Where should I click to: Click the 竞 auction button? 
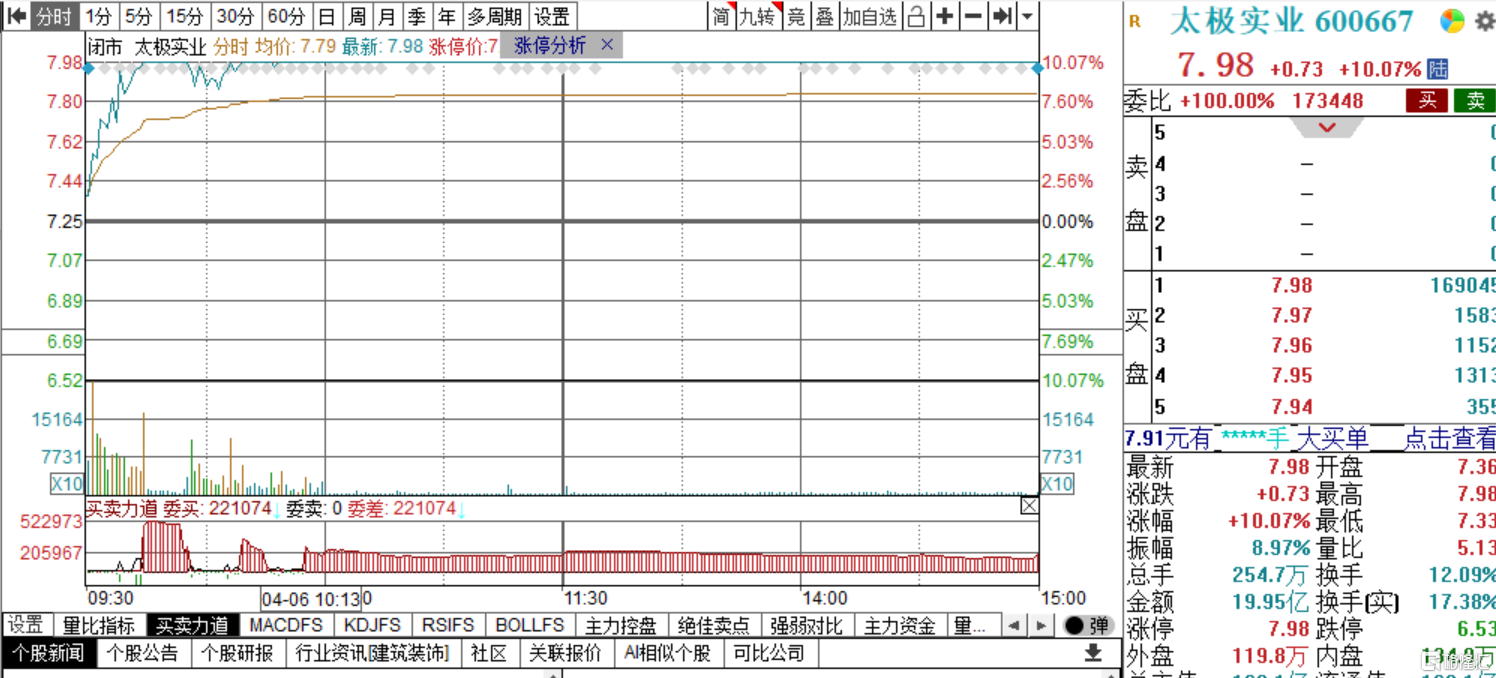pyautogui.click(x=796, y=16)
